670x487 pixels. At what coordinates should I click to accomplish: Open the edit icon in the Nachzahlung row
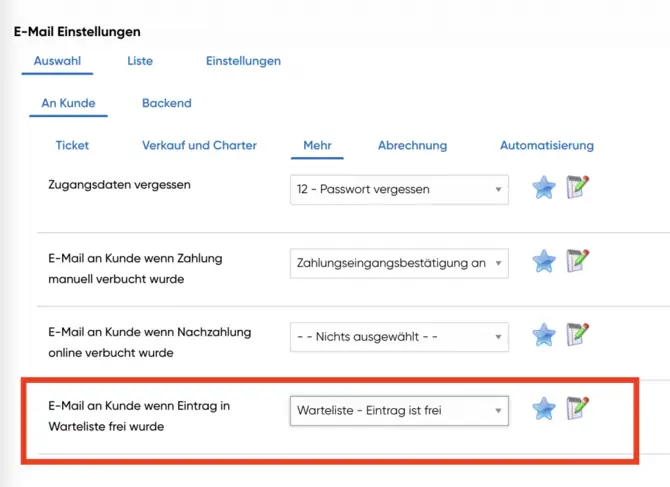(x=577, y=334)
